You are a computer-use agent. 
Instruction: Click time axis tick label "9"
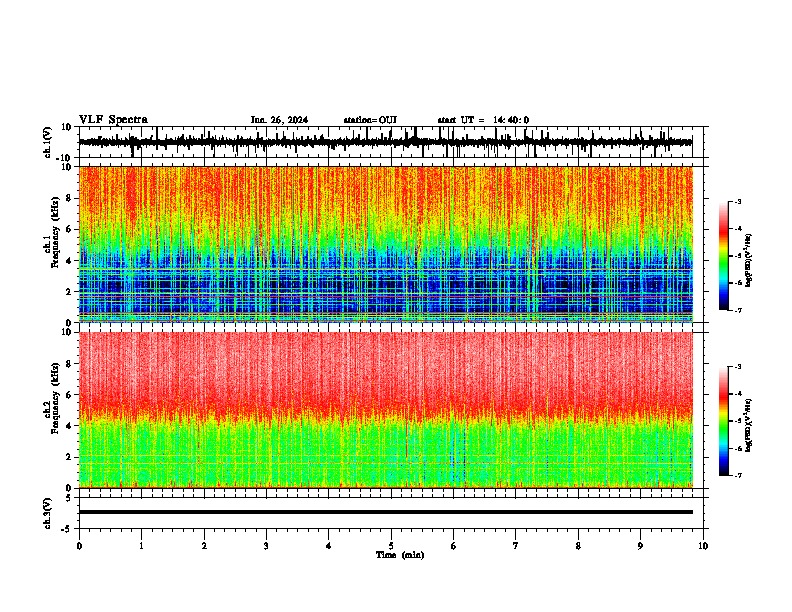point(640,546)
